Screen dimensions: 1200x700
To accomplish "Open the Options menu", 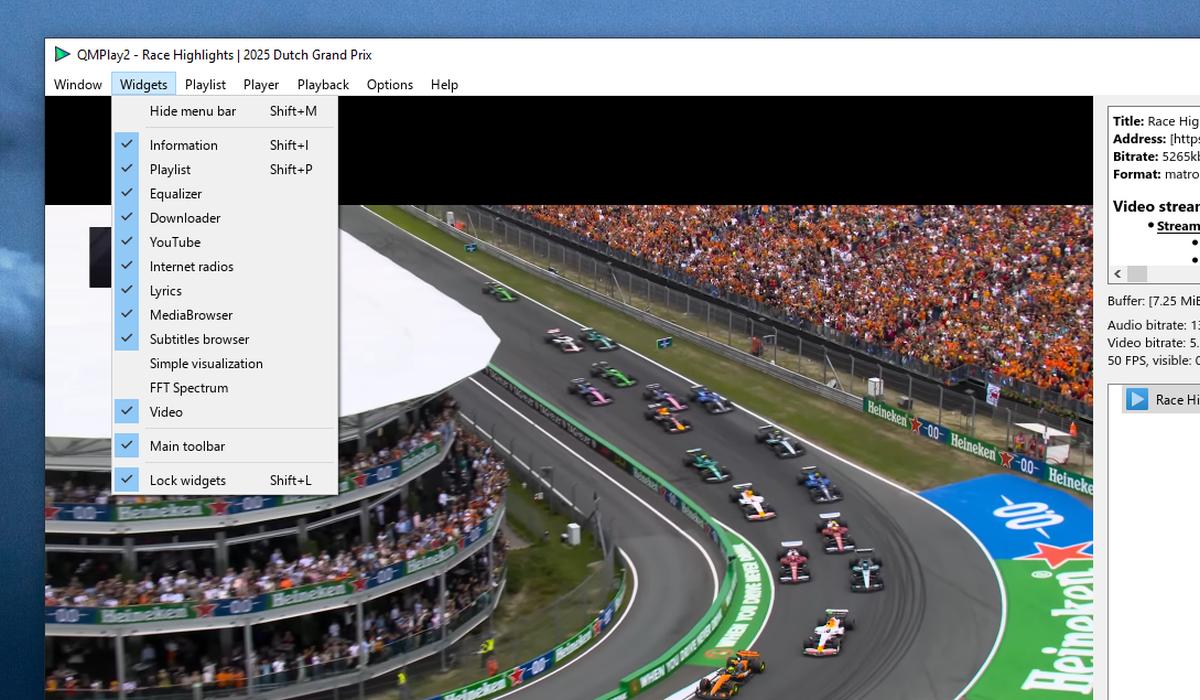I will [x=389, y=84].
